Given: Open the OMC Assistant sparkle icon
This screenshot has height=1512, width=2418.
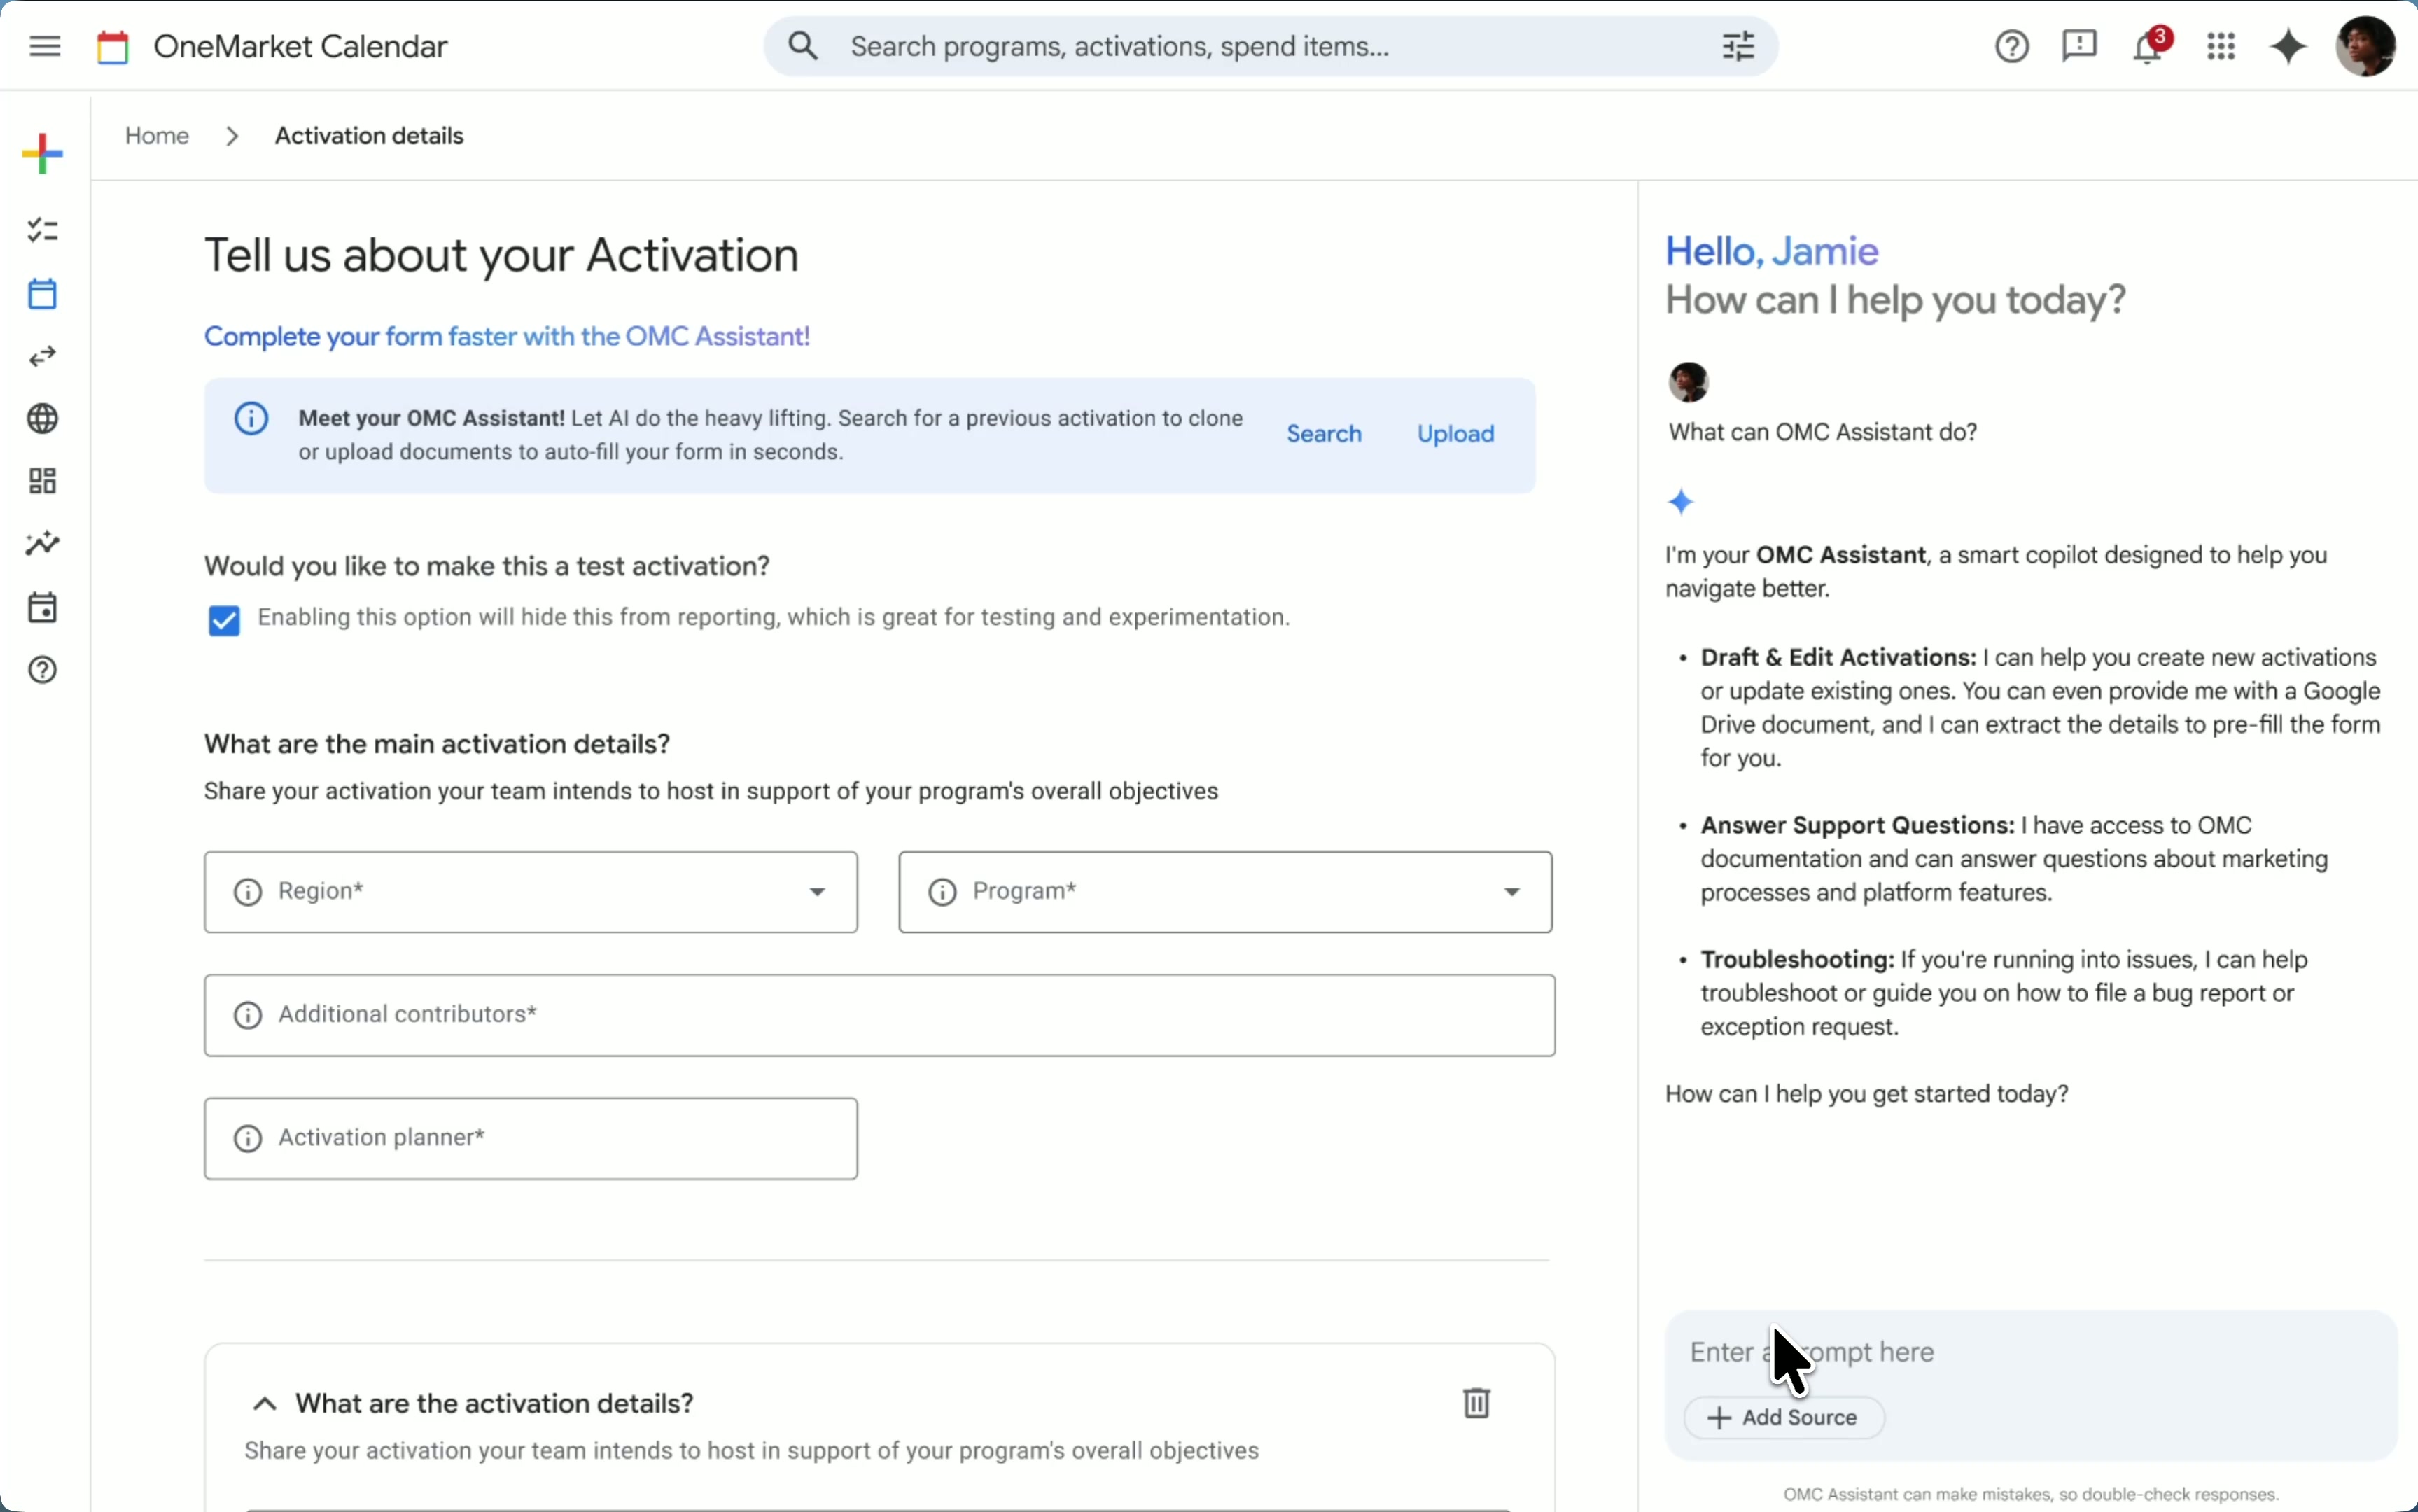Looking at the screenshot, I should pos(2288,46).
